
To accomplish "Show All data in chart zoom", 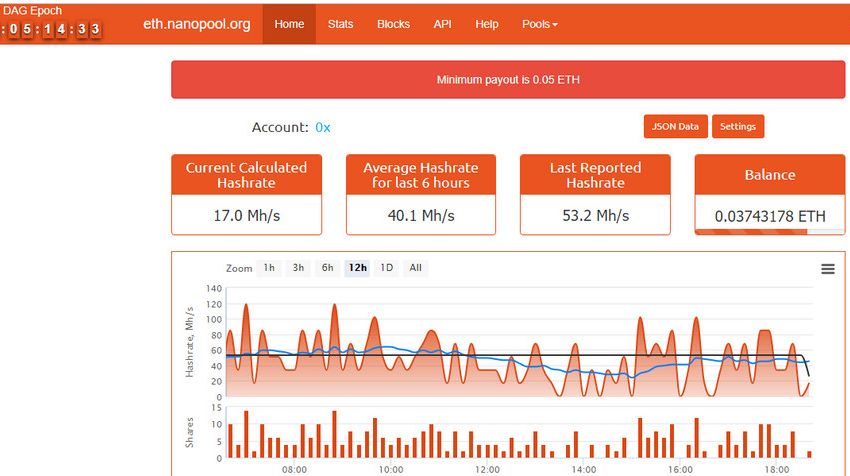I will point(416,268).
